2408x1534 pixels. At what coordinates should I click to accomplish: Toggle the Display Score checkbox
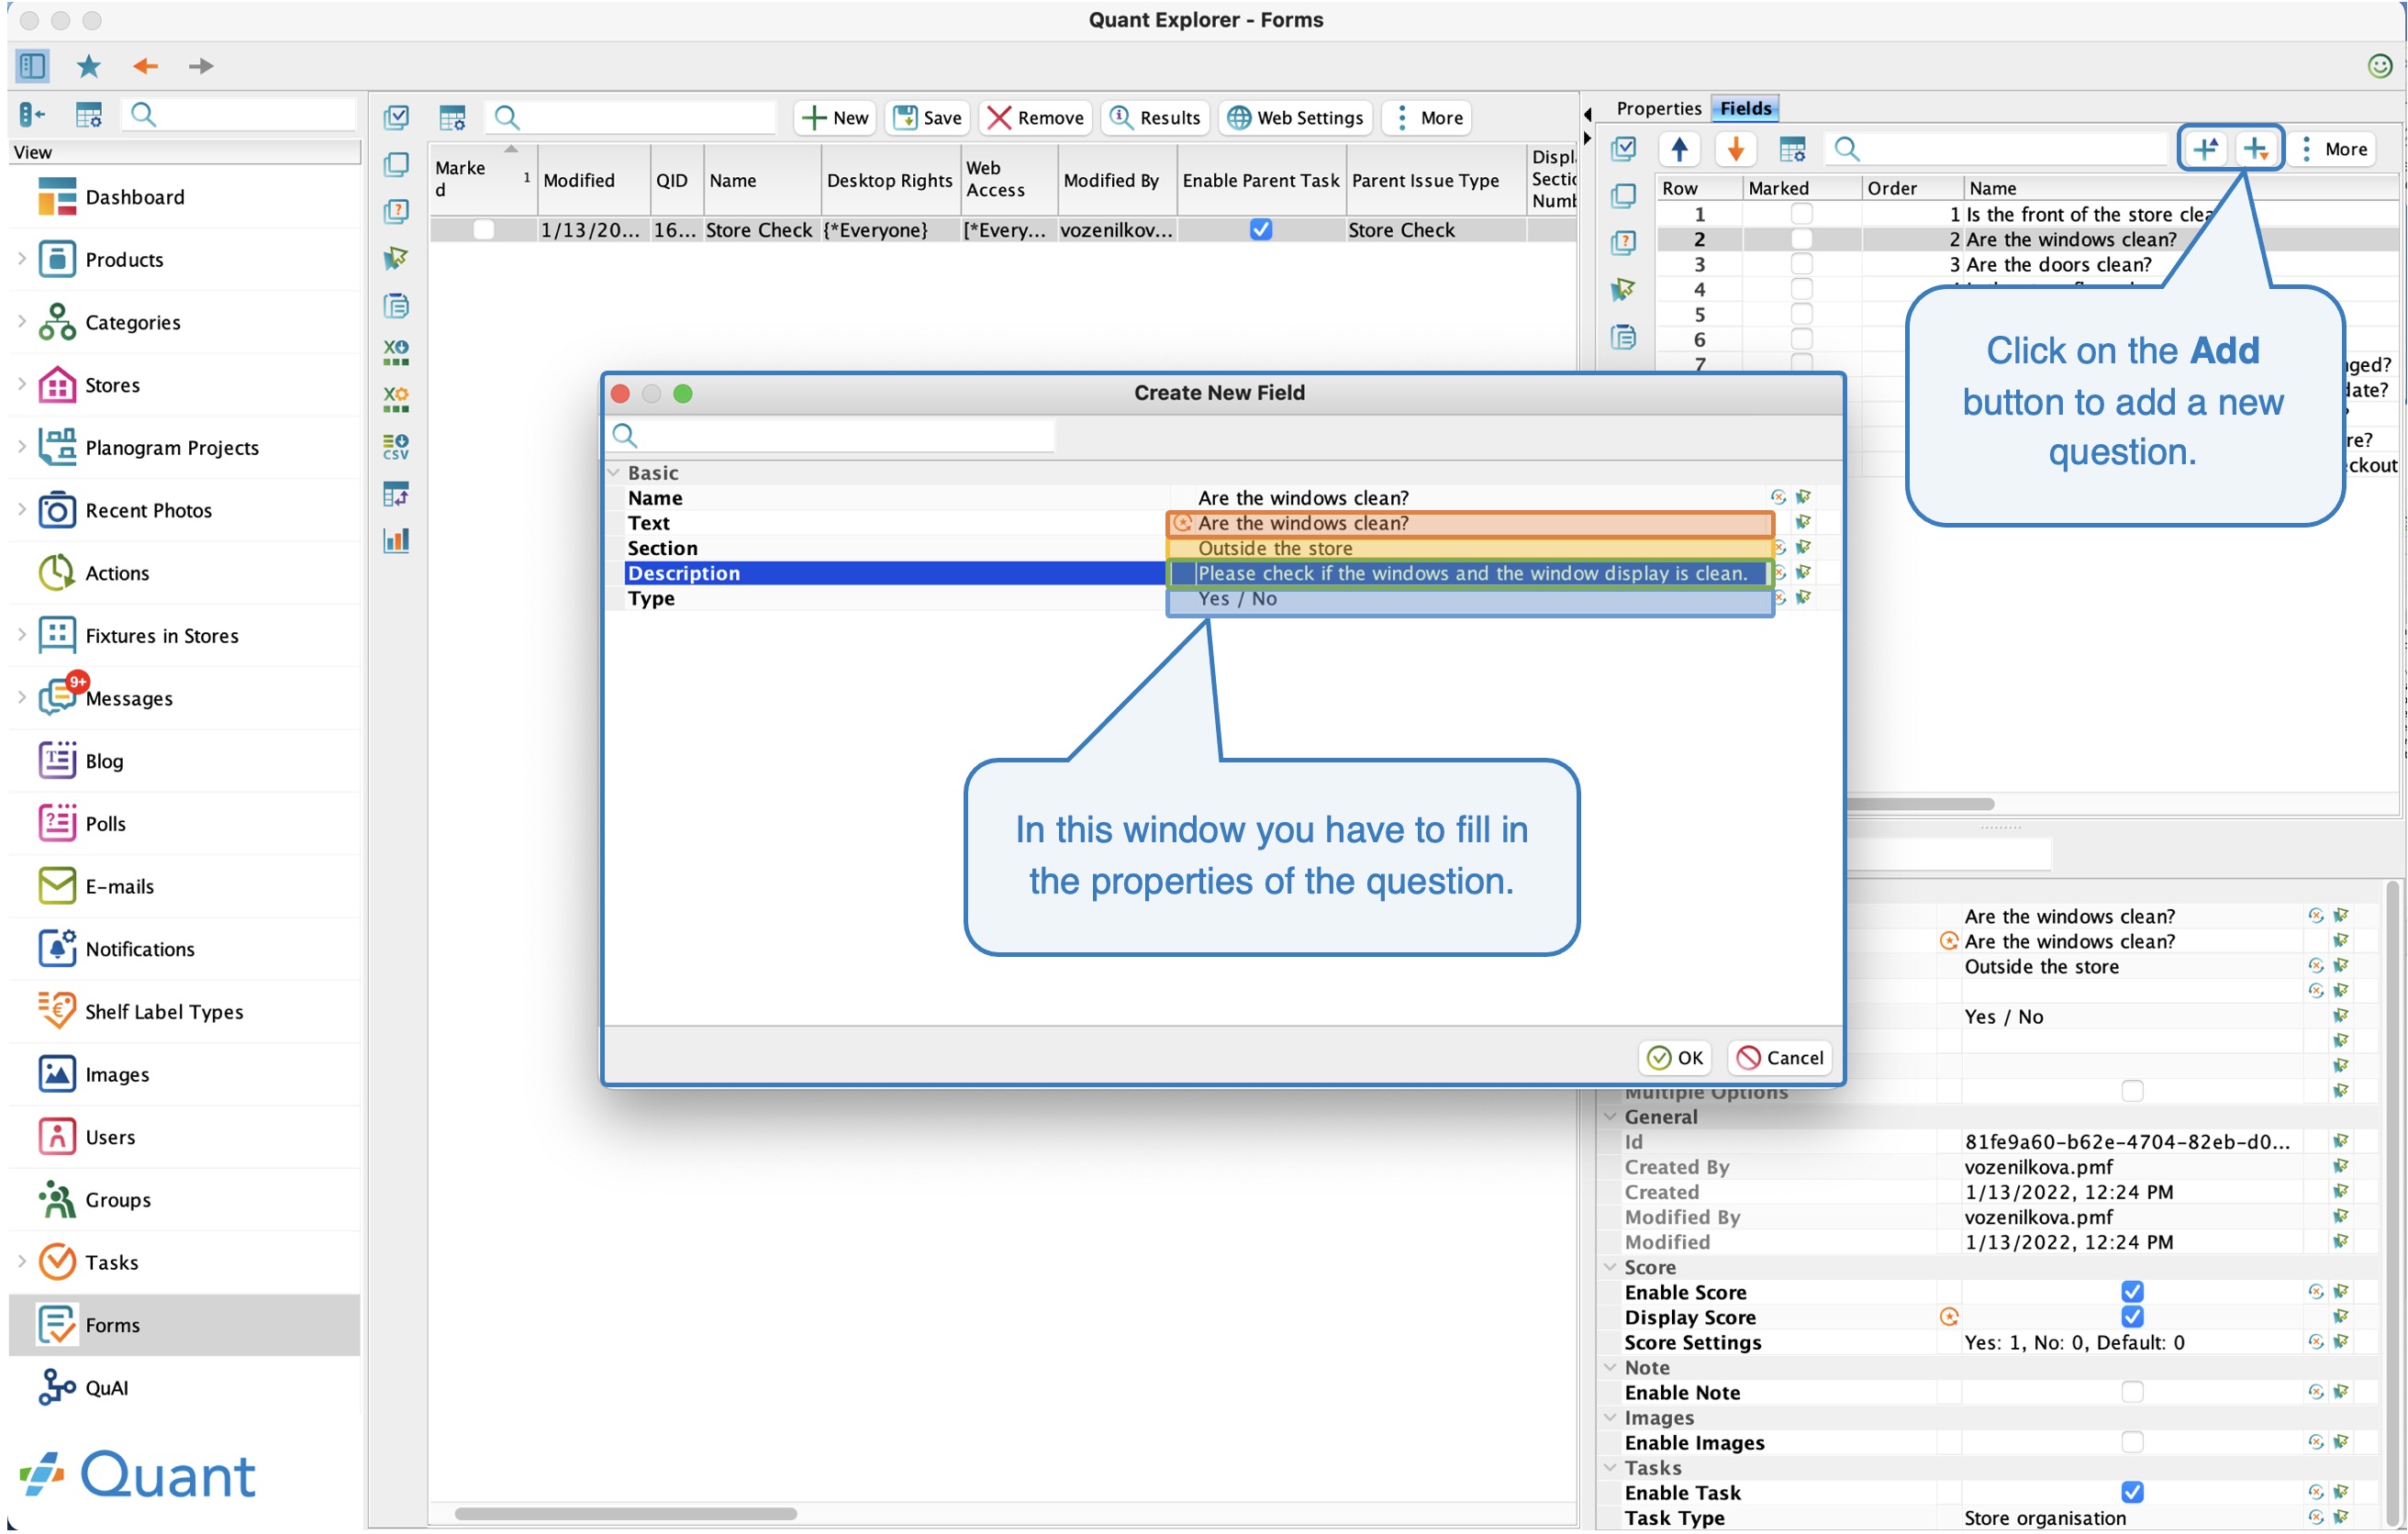(x=2132, y=1317)
